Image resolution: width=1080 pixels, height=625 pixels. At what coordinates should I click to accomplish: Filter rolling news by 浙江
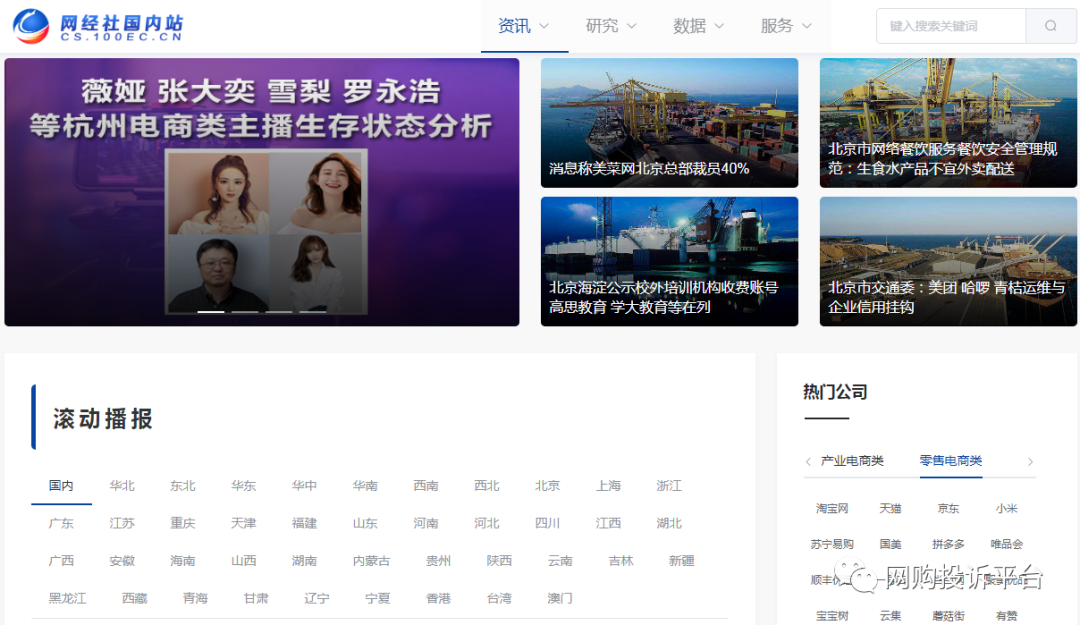669,486
